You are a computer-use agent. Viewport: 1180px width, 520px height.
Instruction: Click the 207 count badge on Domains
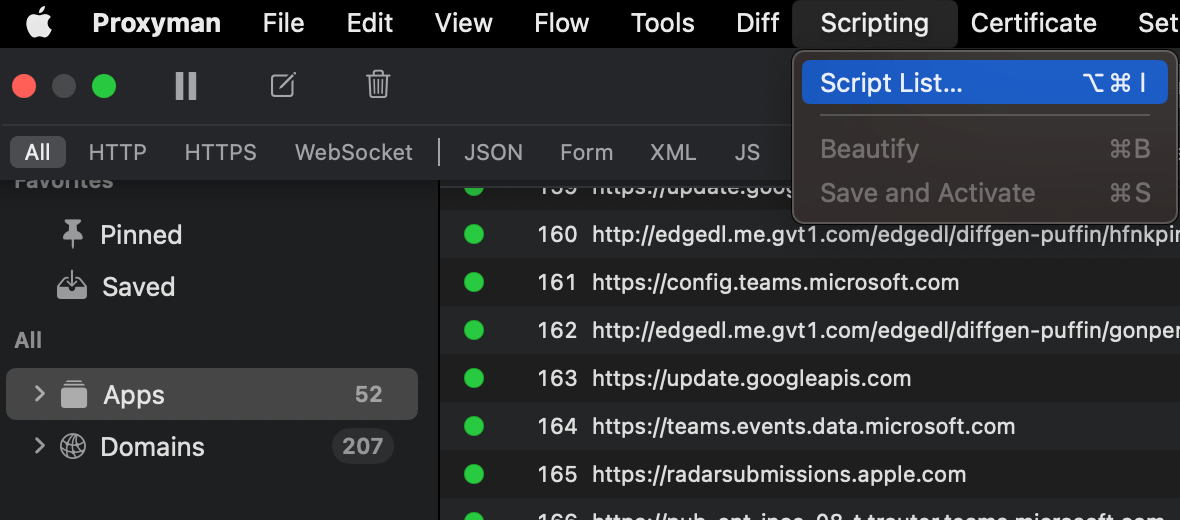point(363,446)
